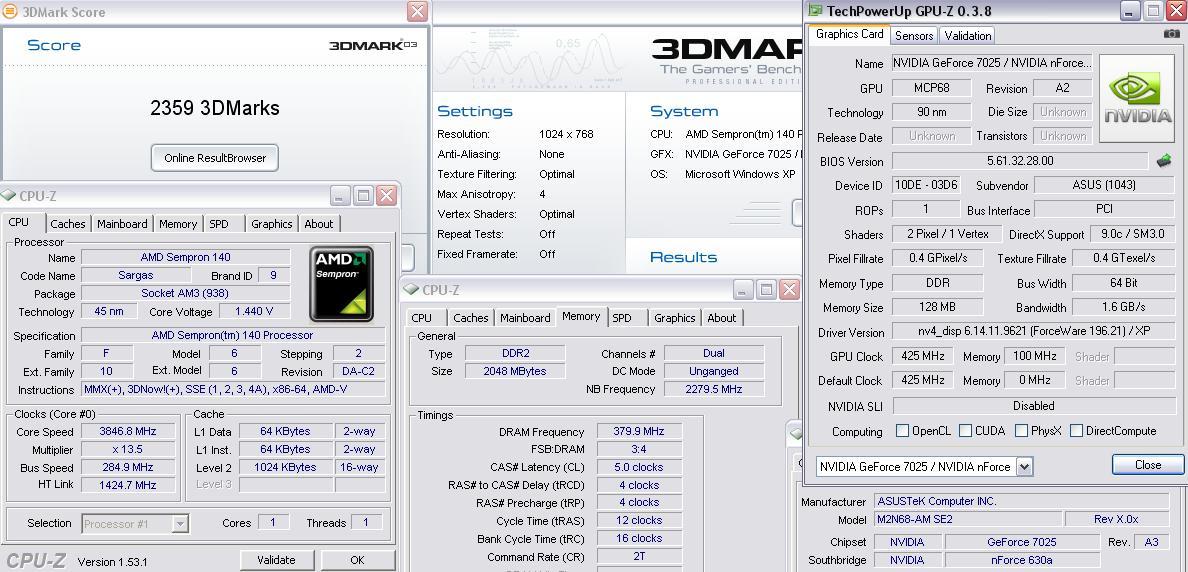Open Memory tab in CPU-Z processor window

click(x=178, y=223)
